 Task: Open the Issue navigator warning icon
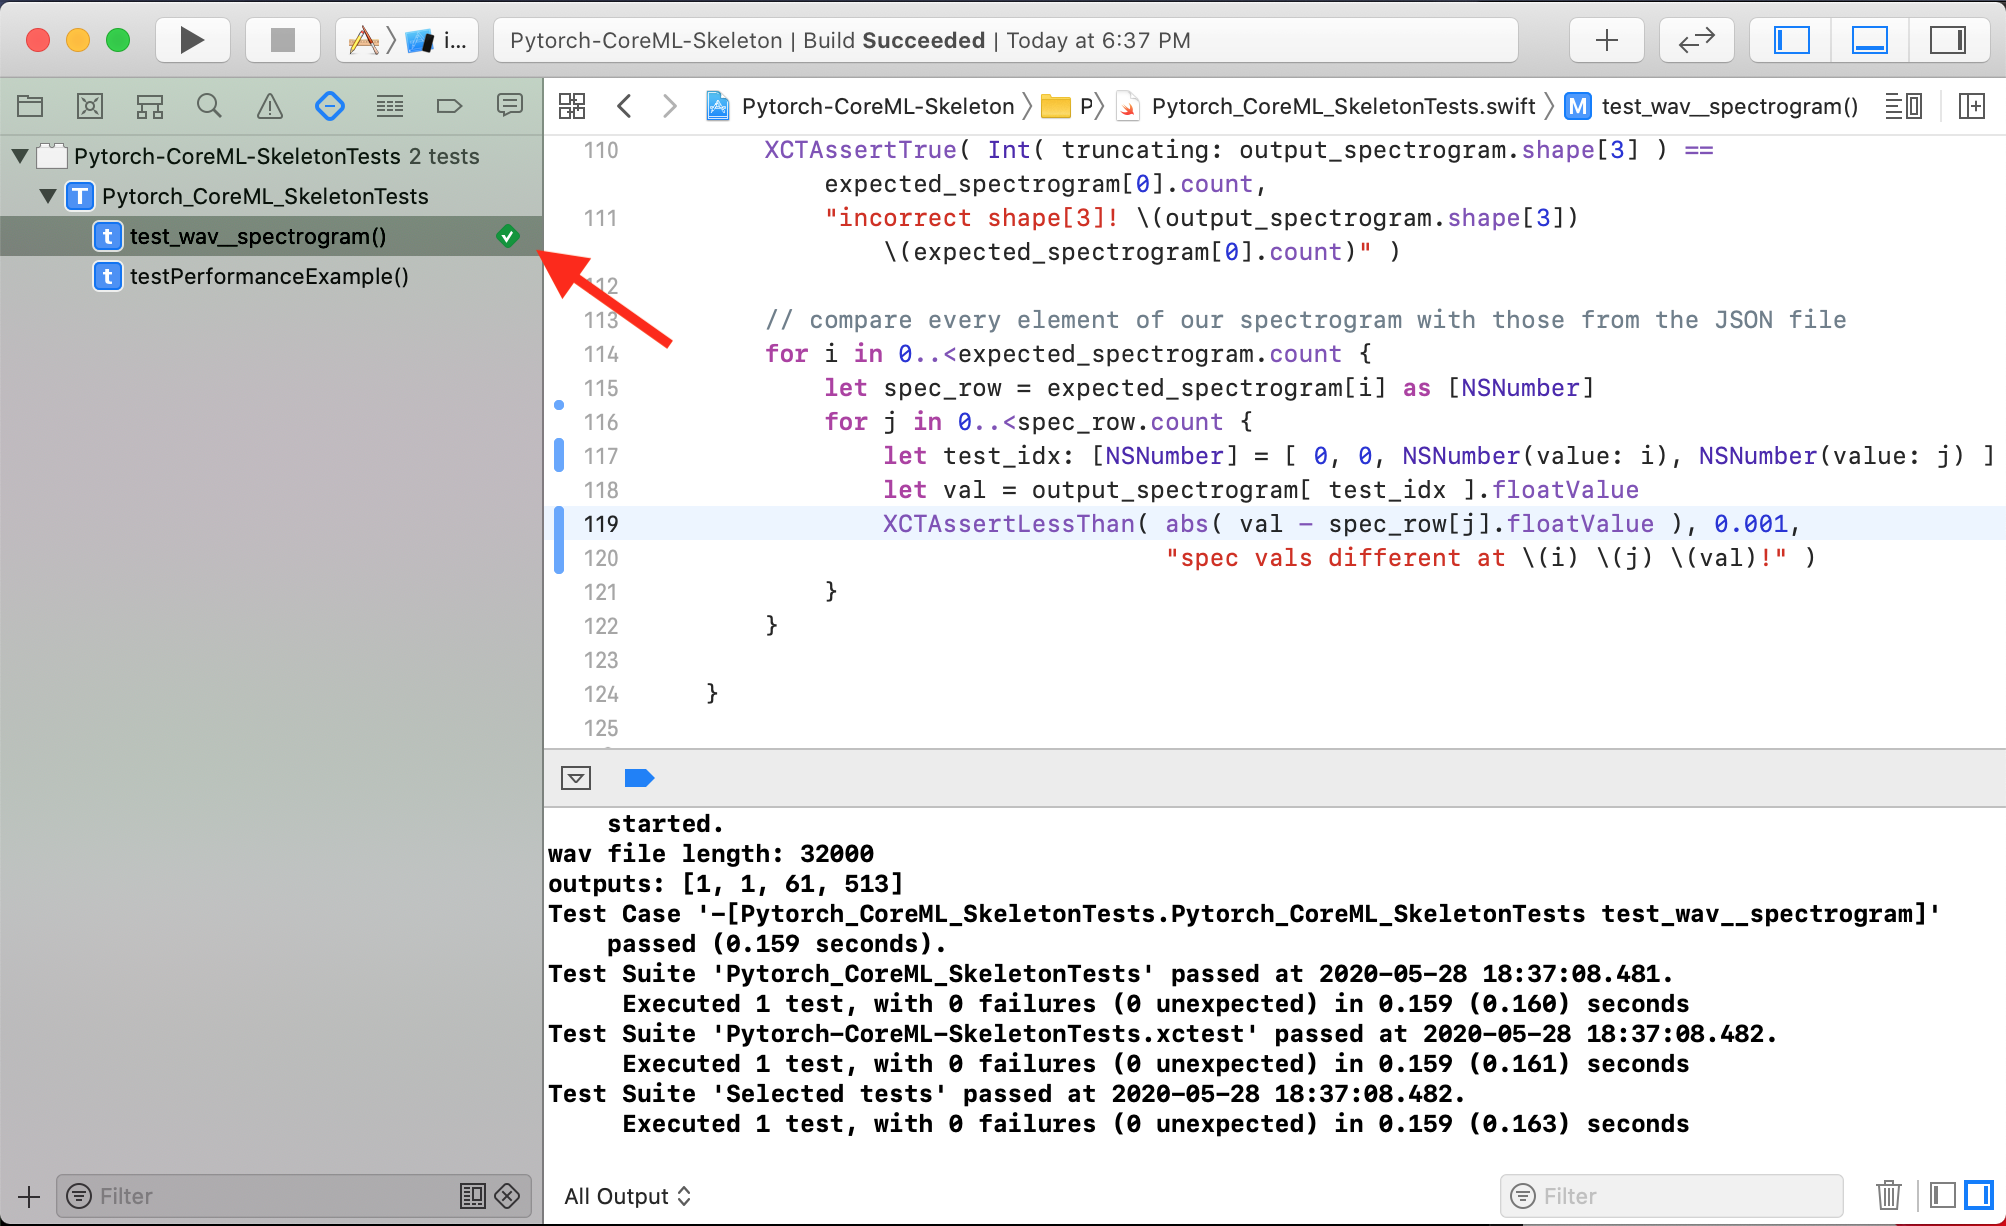(x=270, y=106)
